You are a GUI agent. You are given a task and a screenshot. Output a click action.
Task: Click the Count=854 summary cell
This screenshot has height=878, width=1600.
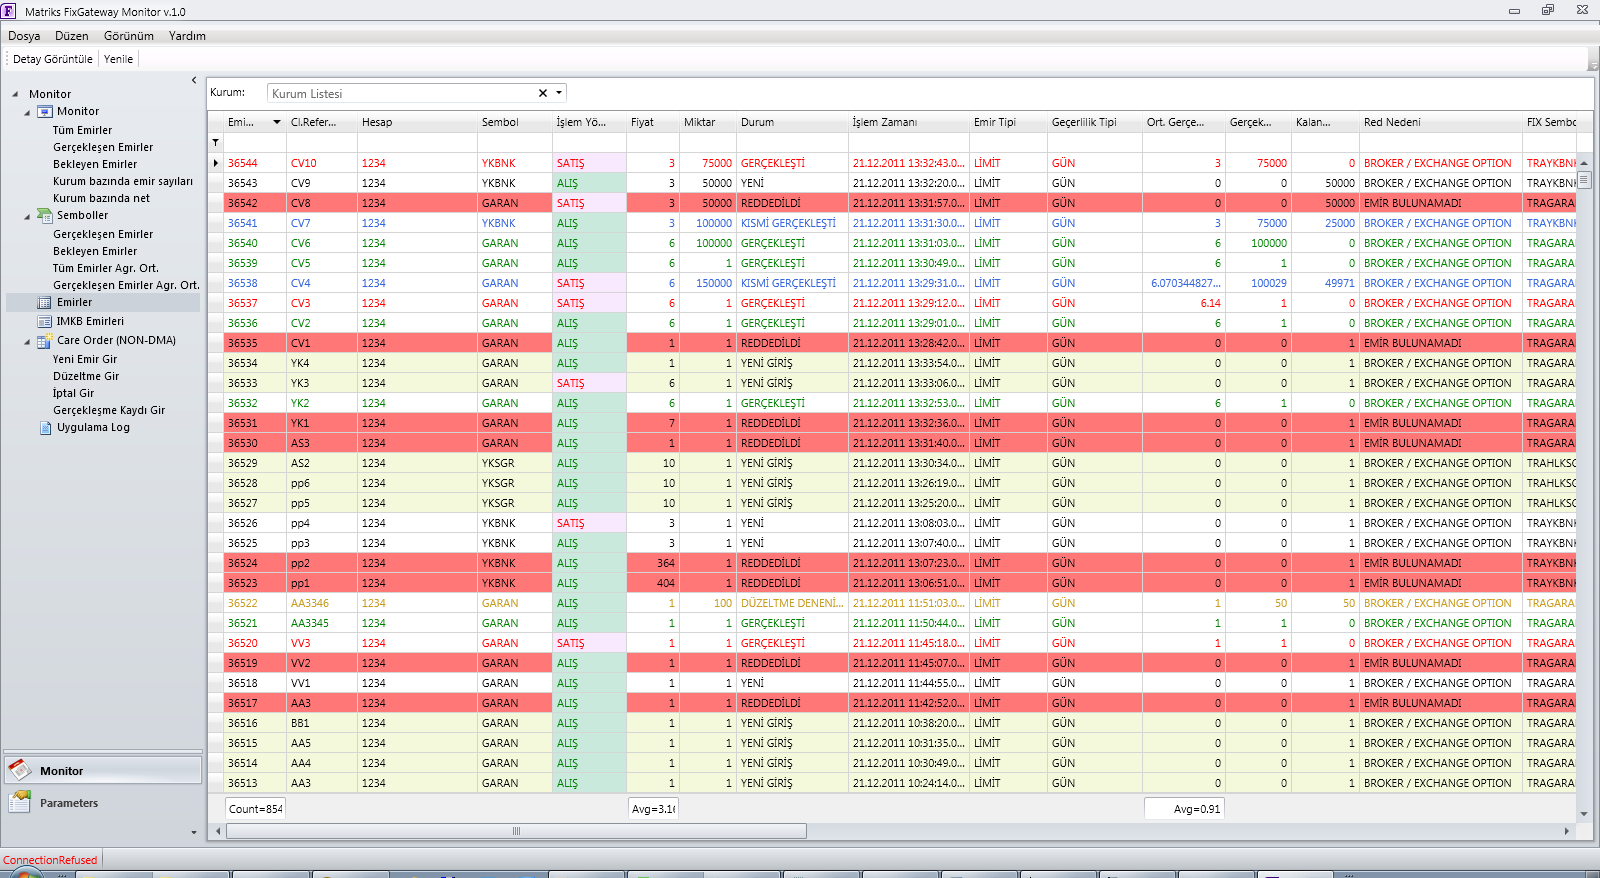tap(255, 808)
